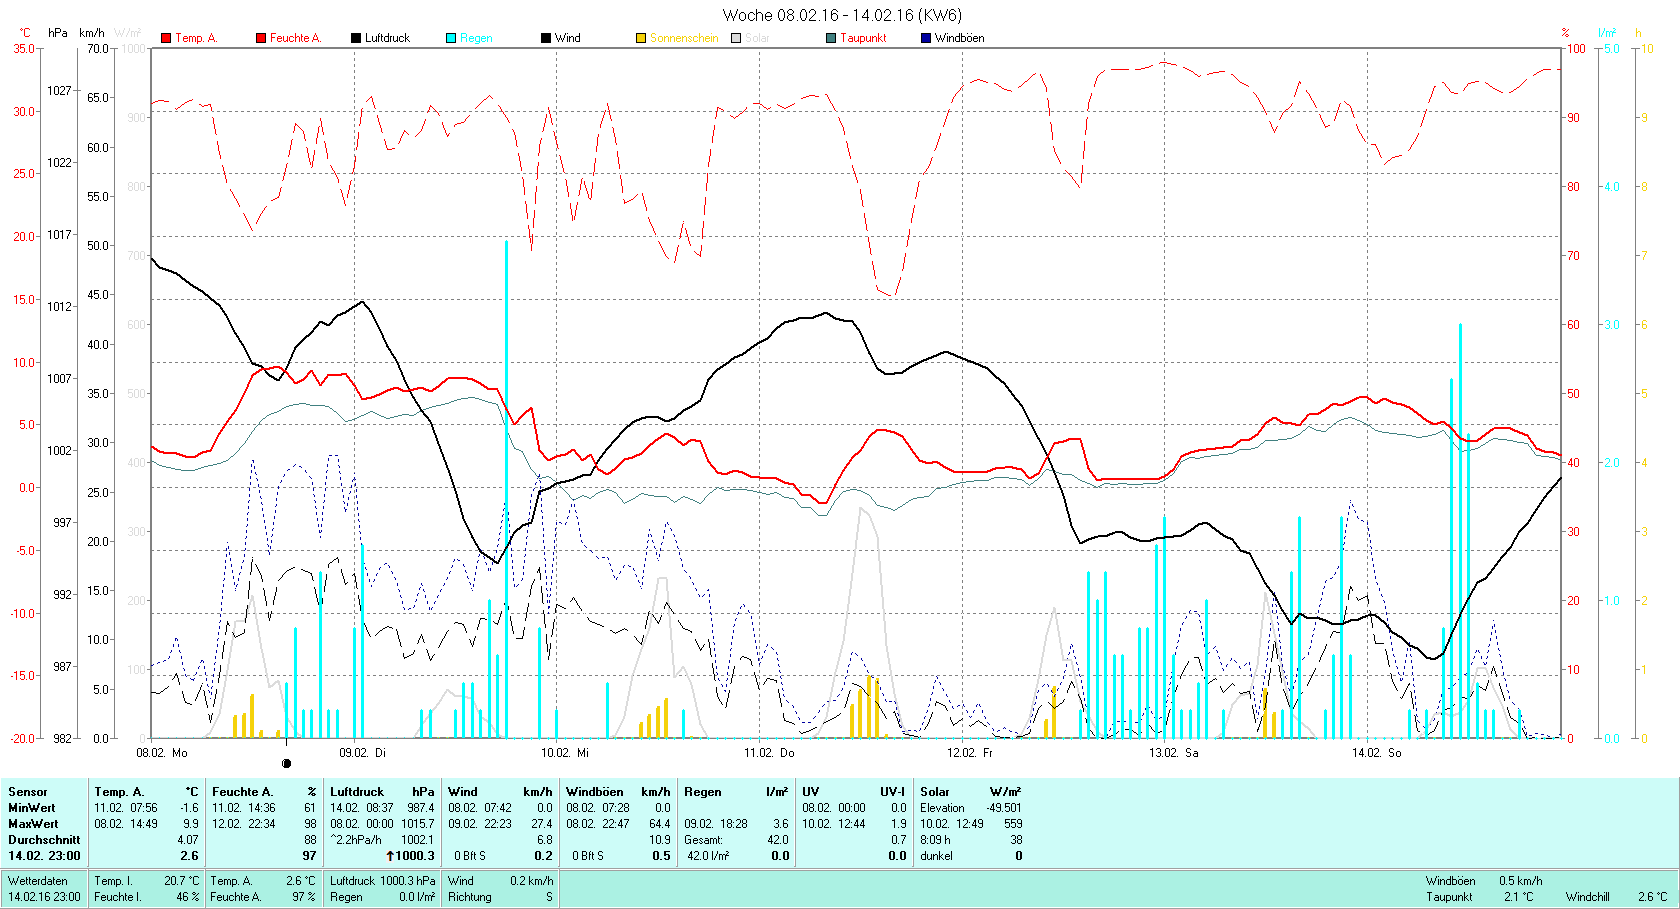Click the sunshine duration 8:09 h
The image size is (1680, 909).
pos(937,840)
